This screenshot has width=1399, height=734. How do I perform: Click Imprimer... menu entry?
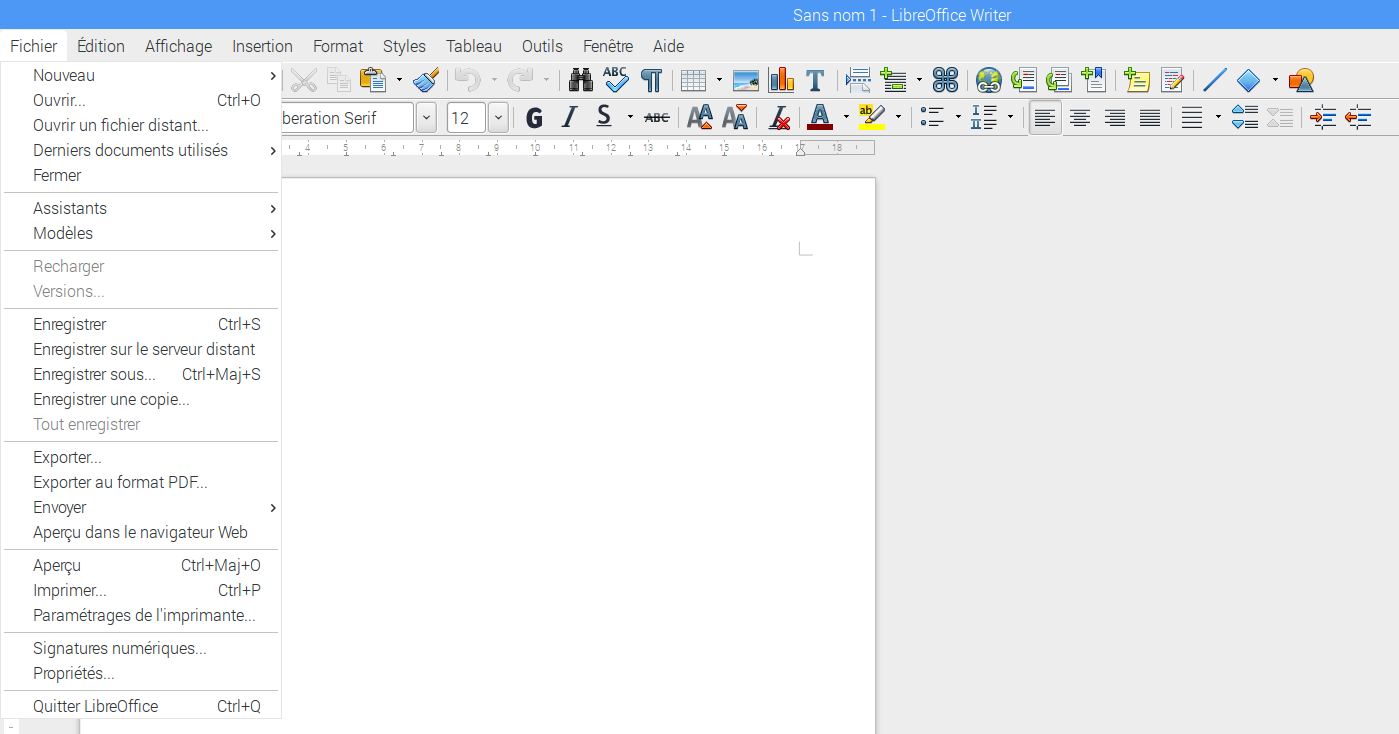(x=141, y=590)
